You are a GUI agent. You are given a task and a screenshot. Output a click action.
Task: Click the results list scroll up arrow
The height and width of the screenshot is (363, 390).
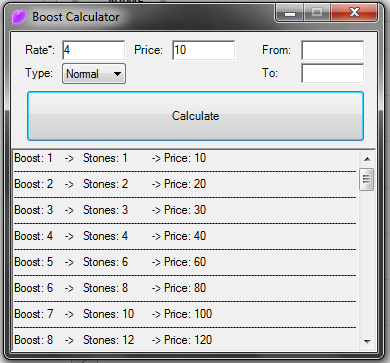tap(367, 159)
